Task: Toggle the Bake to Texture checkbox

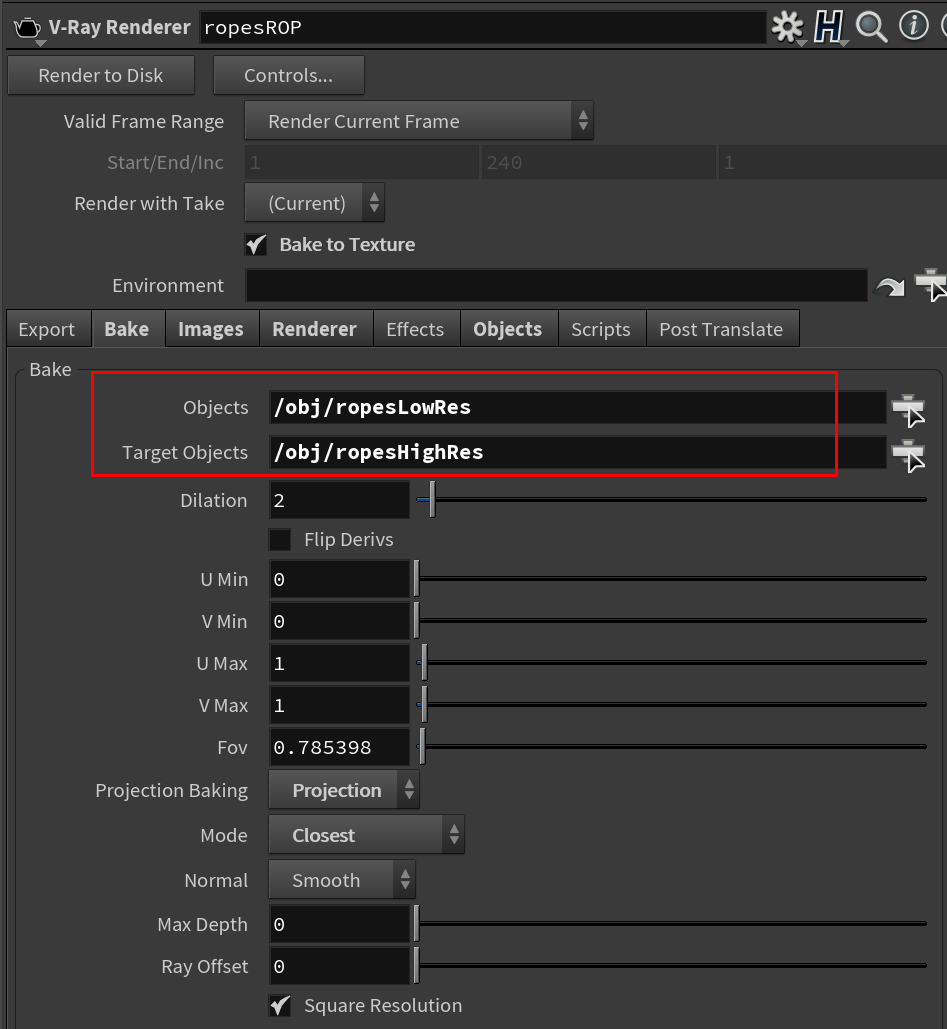Action: pyautogui.click(x=256, y=245)
